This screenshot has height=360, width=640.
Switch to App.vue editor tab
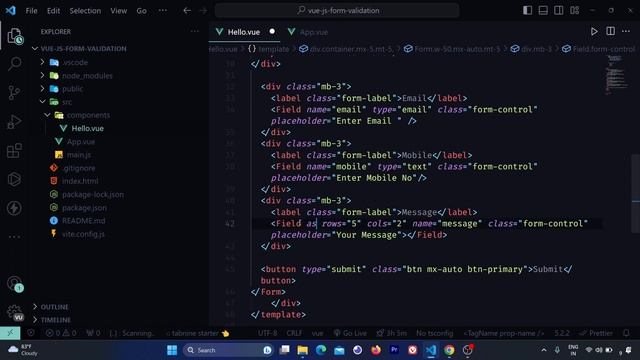(x=313, y=32)
